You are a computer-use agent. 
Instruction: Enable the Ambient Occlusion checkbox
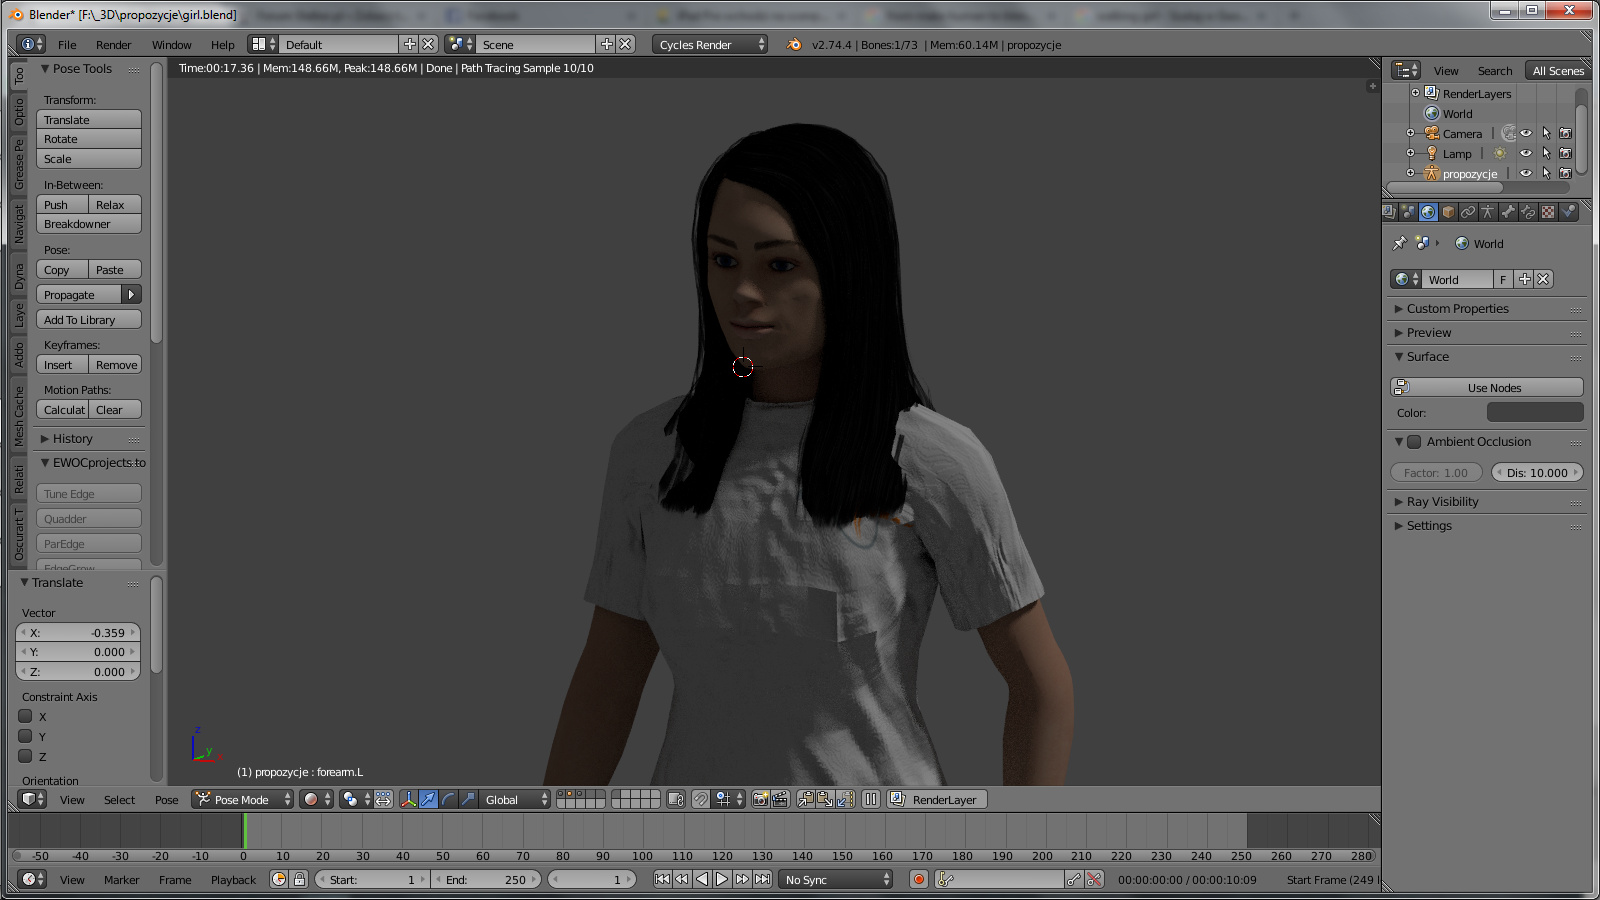tap(1414, 442)
